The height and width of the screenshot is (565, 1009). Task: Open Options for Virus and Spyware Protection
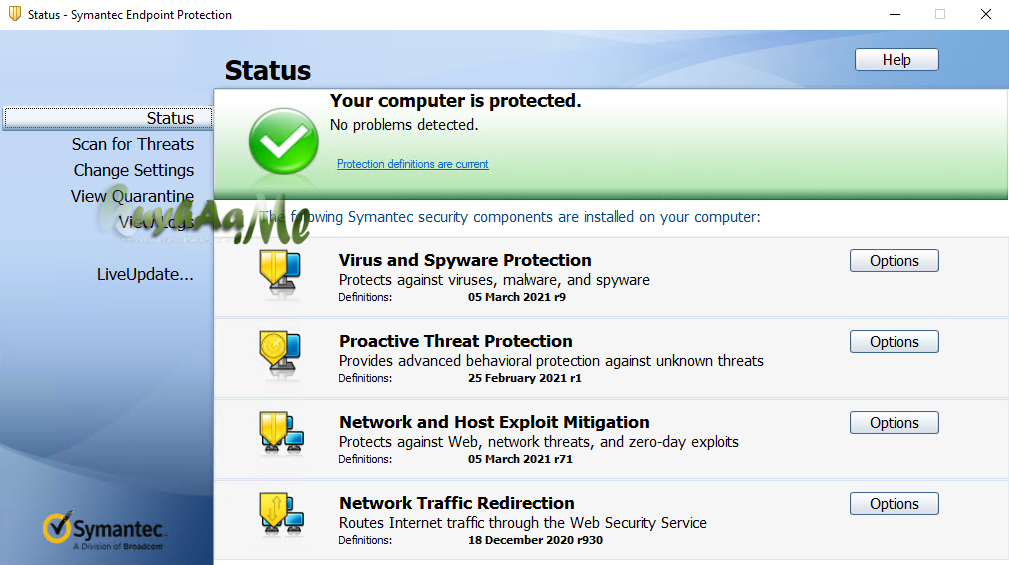[x=894, y=261]
